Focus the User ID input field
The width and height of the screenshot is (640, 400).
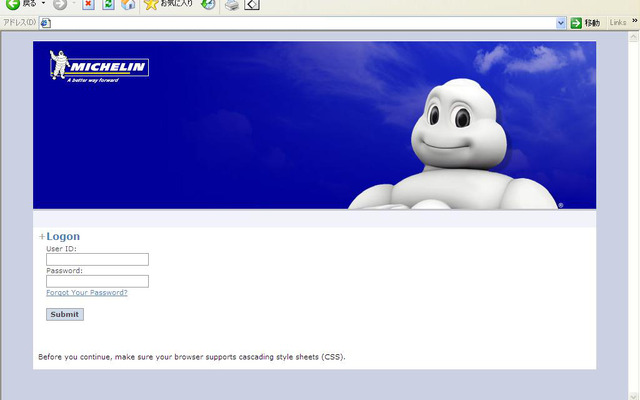(x=97, y=259)
